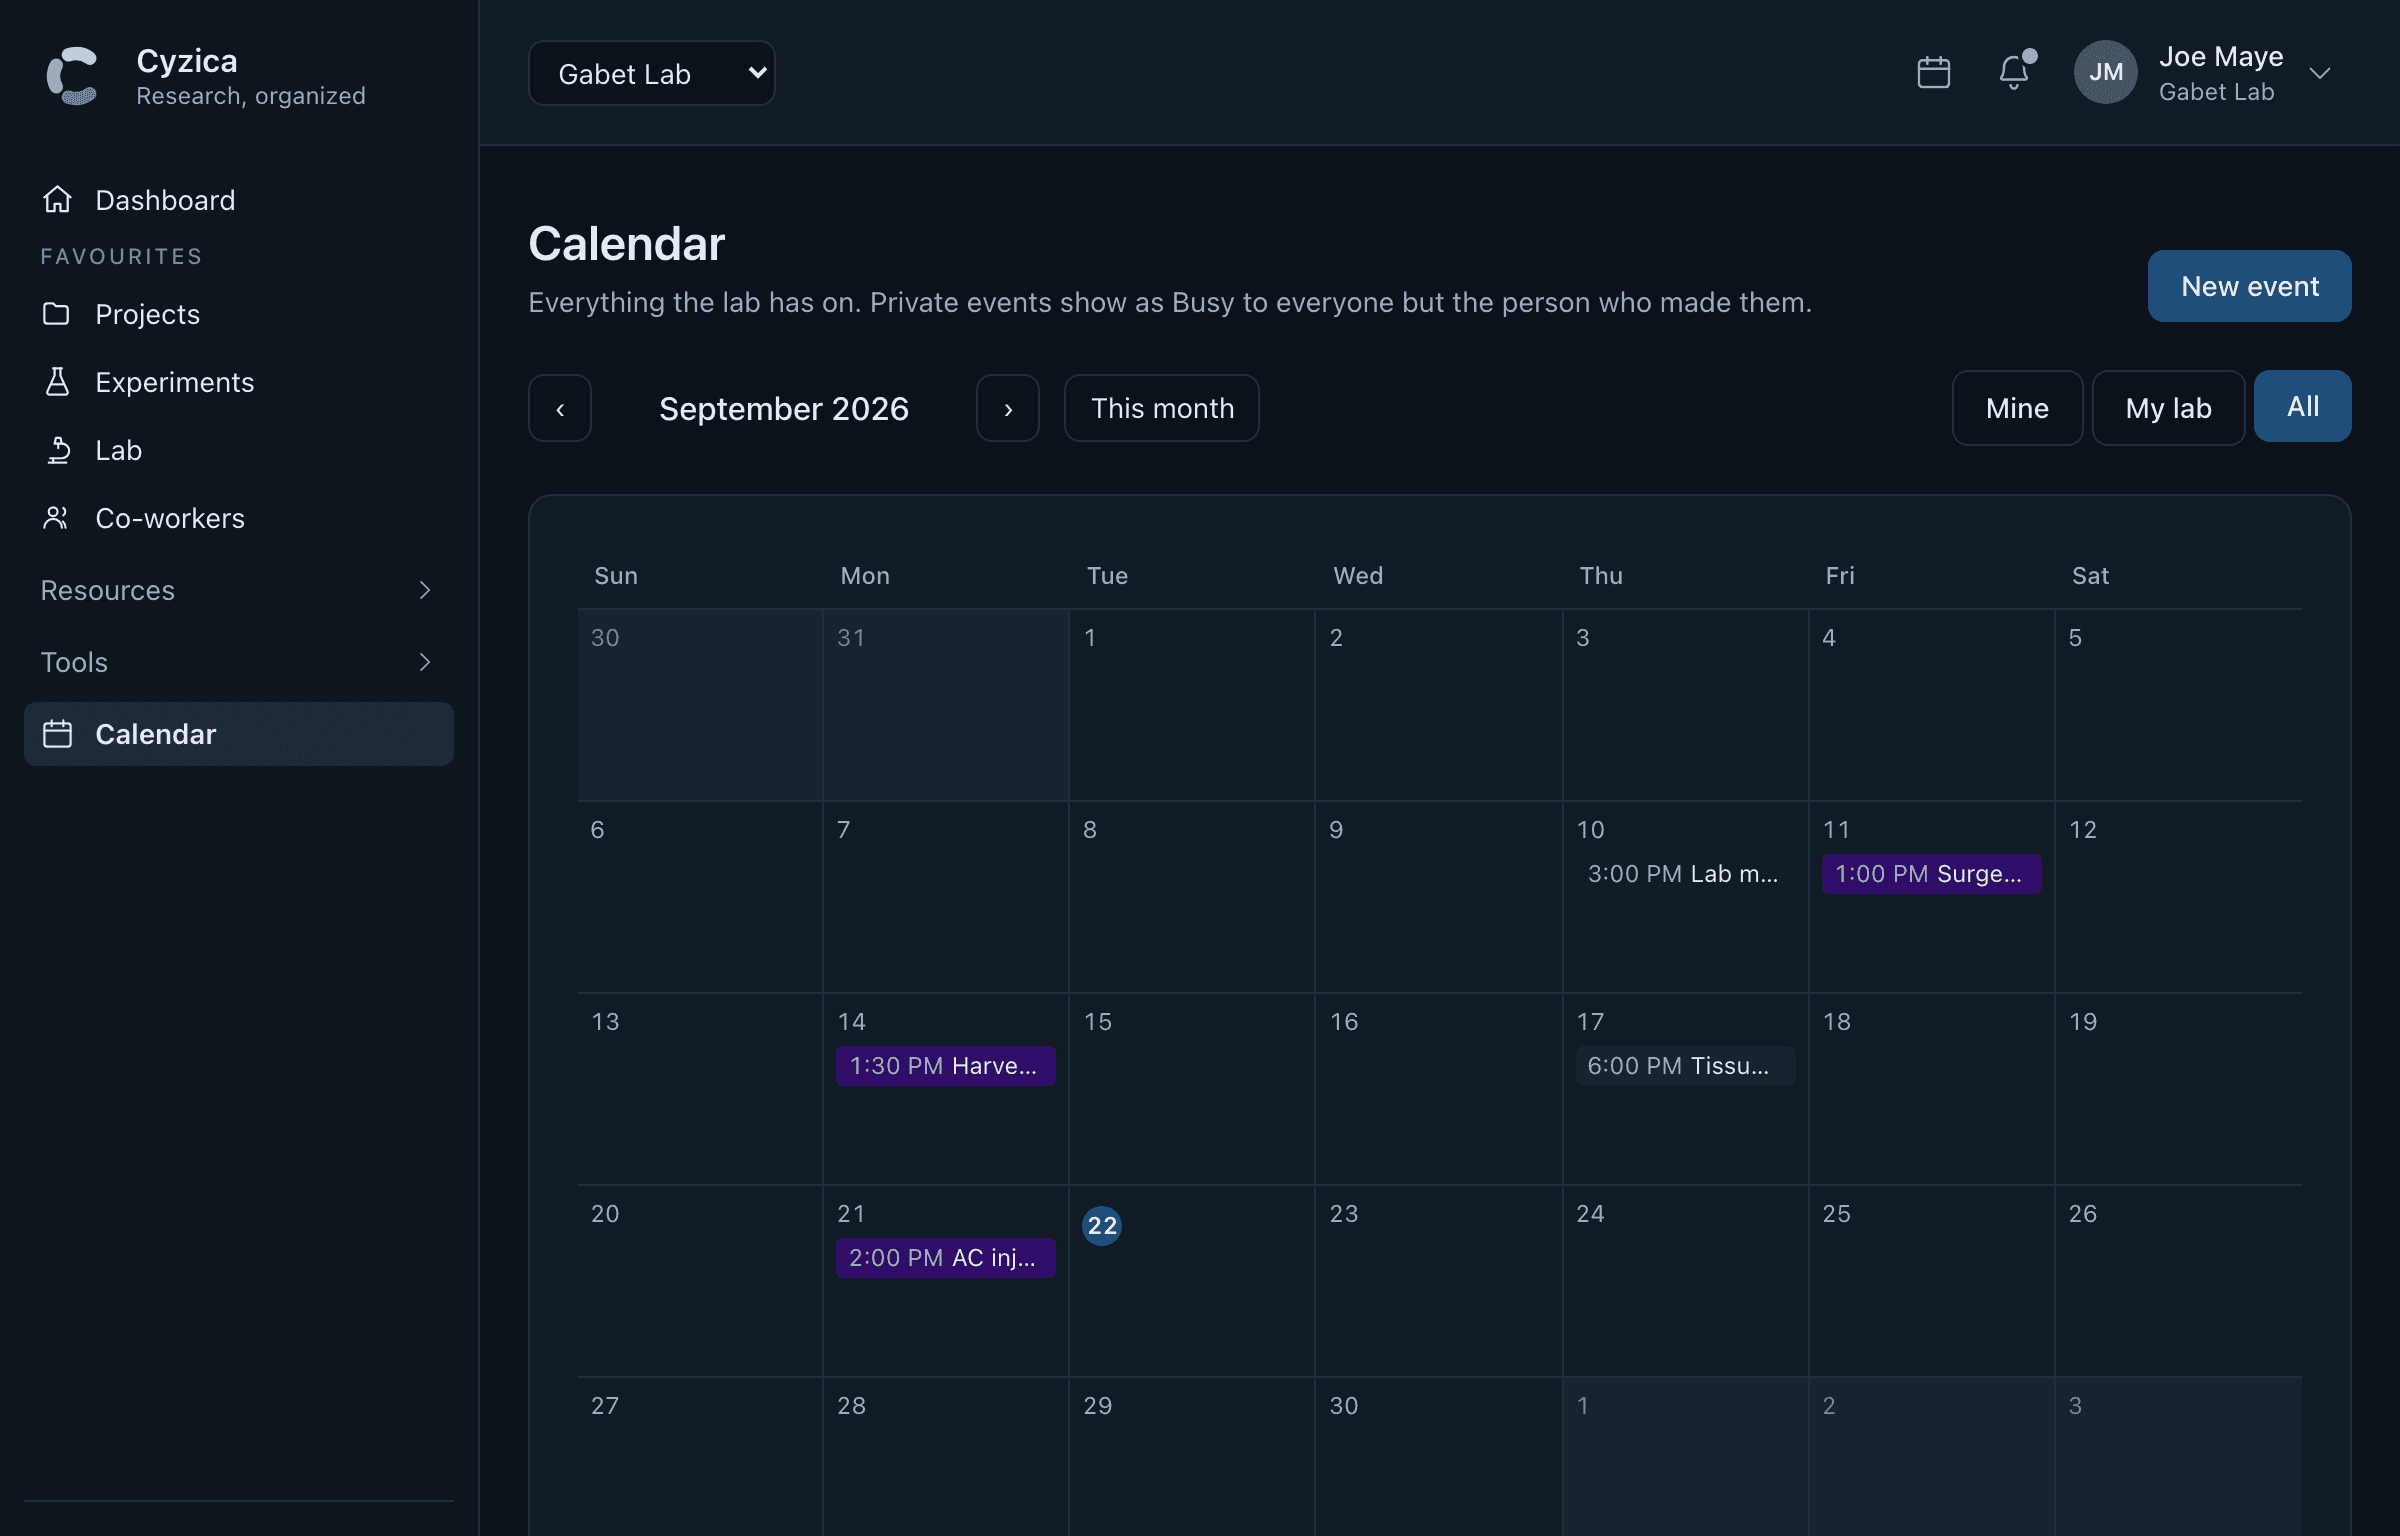The height and width of the screenshot is (1536, 2400).
Task: Click the Joe Maye name
Action: tap(2221, 56)
